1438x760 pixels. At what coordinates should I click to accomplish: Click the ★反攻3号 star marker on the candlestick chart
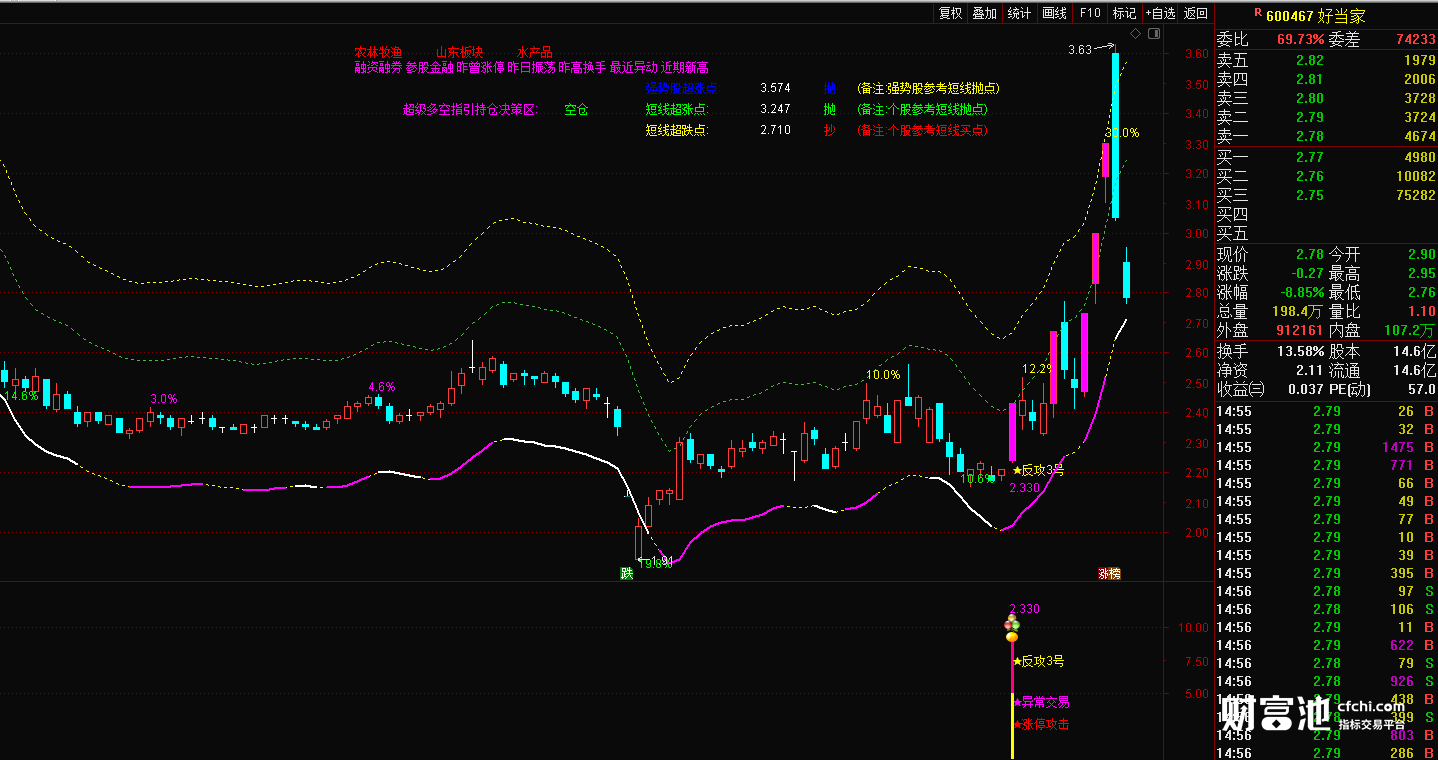(x=1038, y=470)
